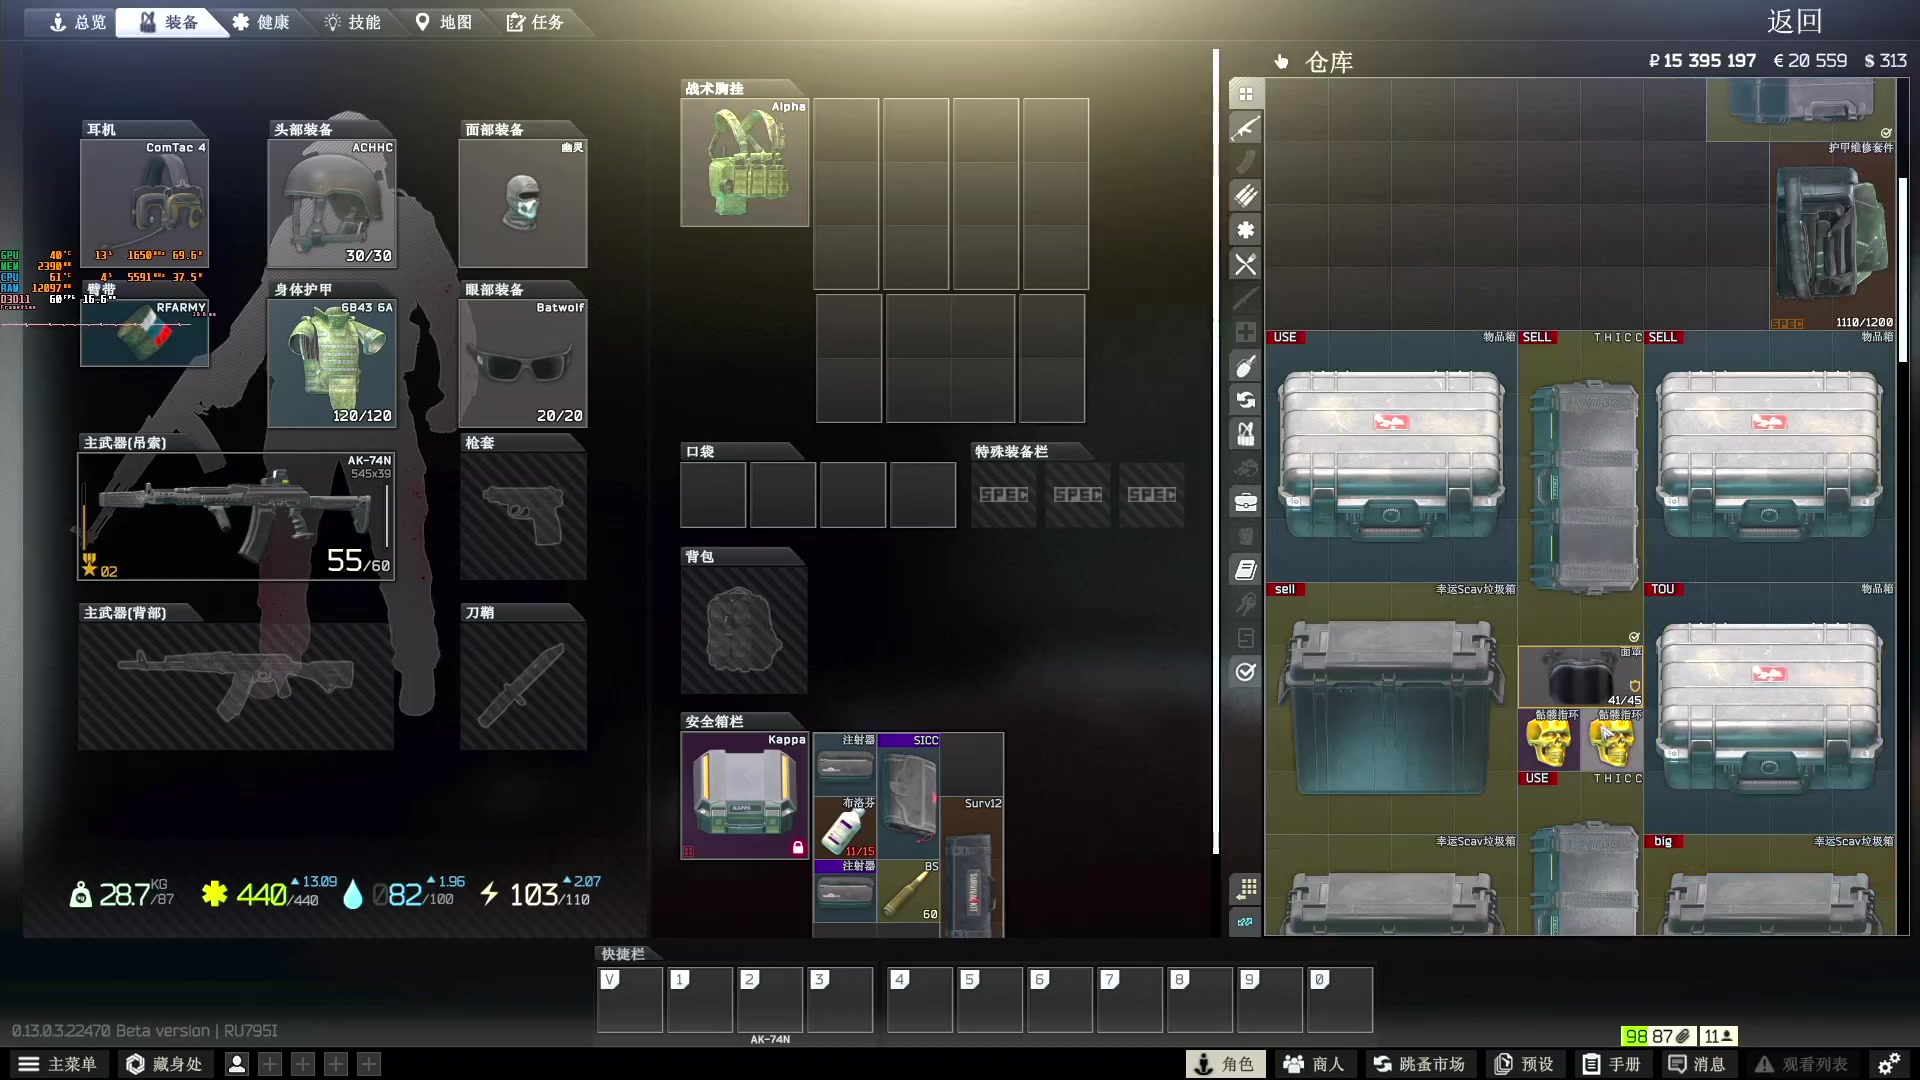Select the Batwolf glasses item
This screenshot has width=1920, height=1080.
point(523,363)
